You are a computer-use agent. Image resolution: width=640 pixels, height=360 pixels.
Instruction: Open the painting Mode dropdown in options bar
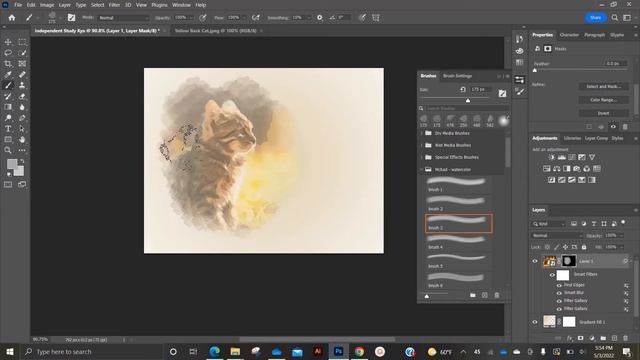pos(124,18)
